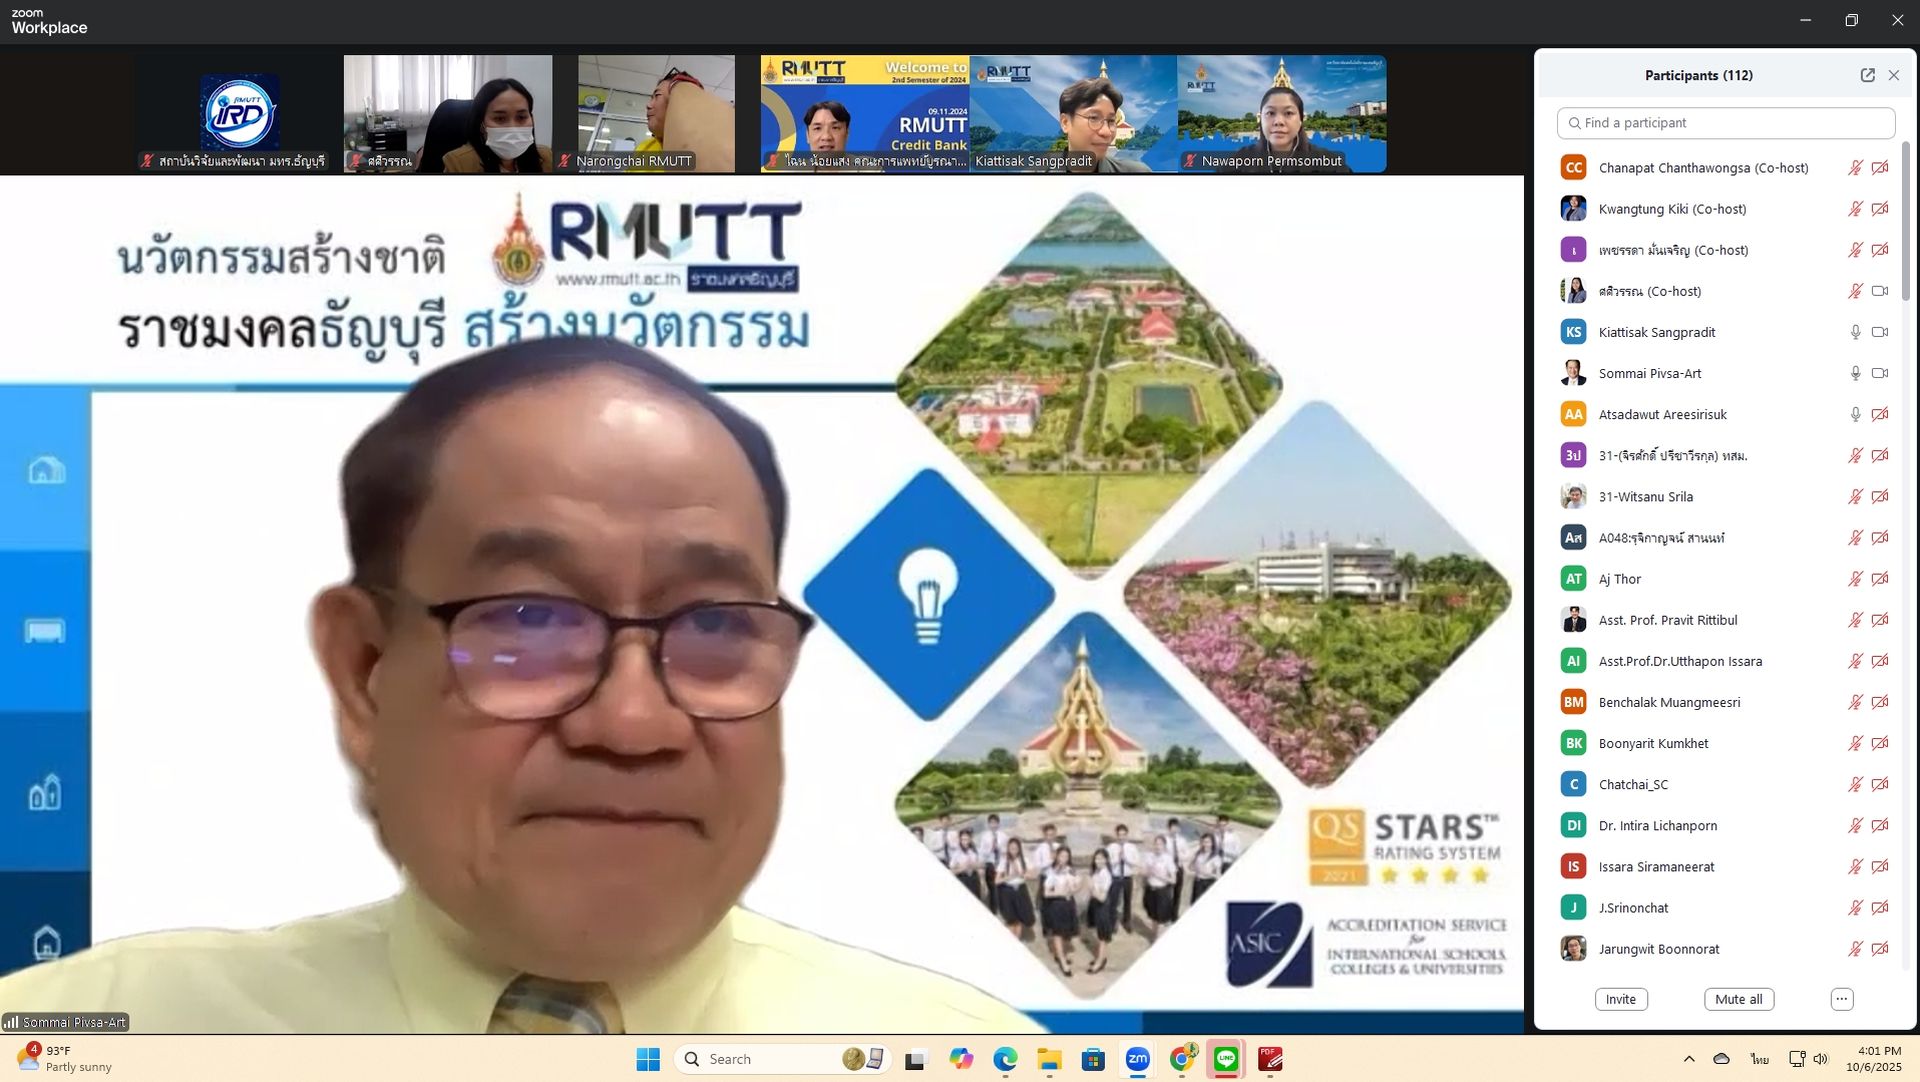Image resolution: width=1920 pixels, height=1082 pixels.
Task: Click the Participants list vertical scrollbar
Action: pos(1906,220)
